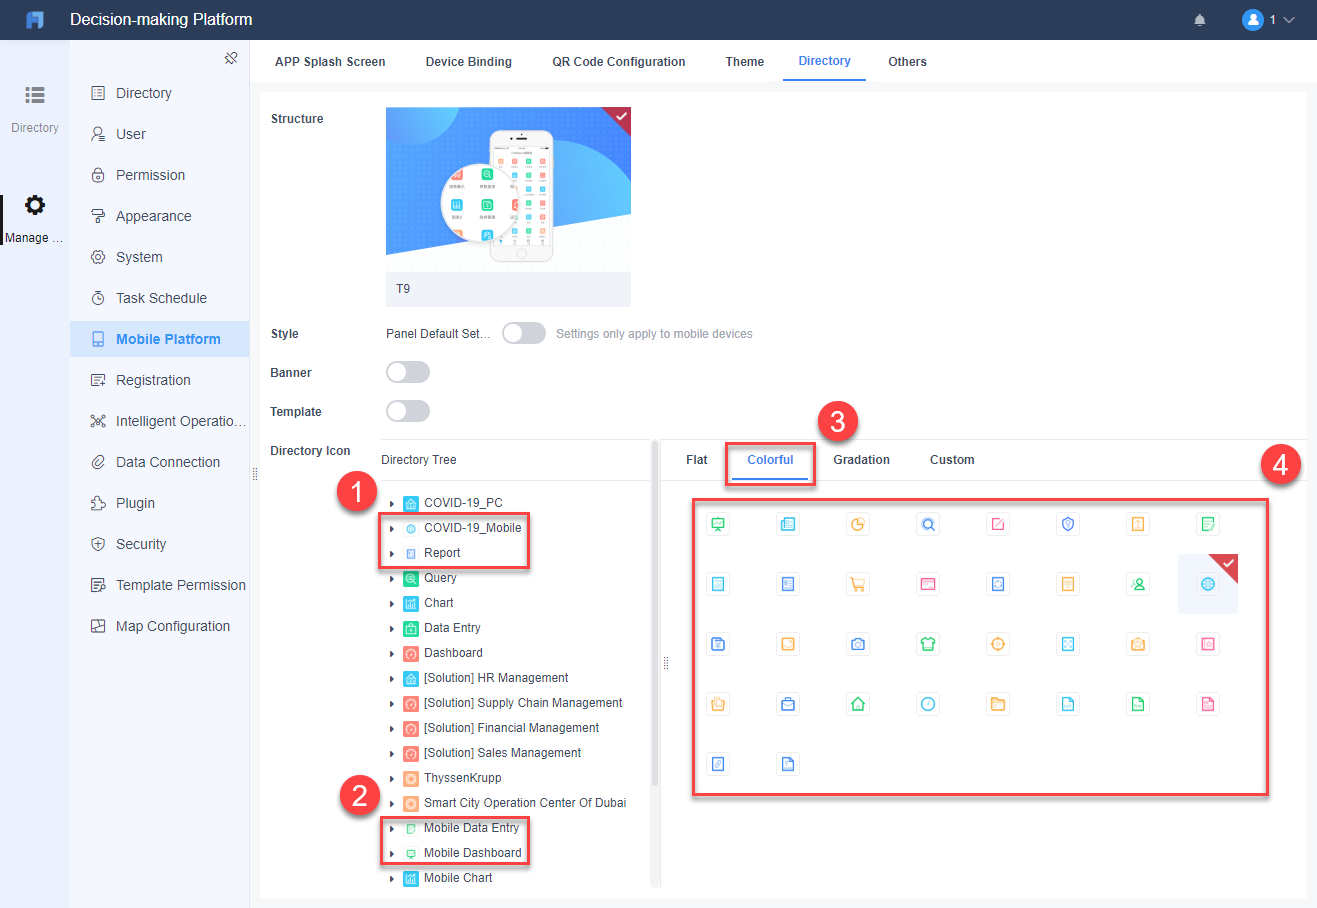Choose the green user person icon
Screen dimensions: 1317x908
click(1138, 584)
